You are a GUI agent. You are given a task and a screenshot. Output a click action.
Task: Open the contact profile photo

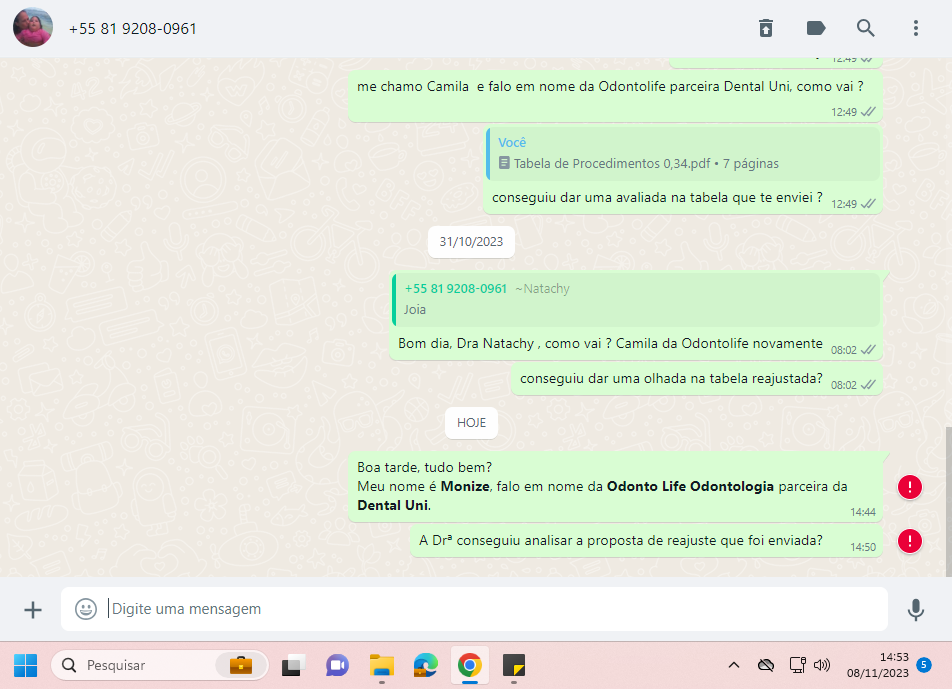coord(33,28)
